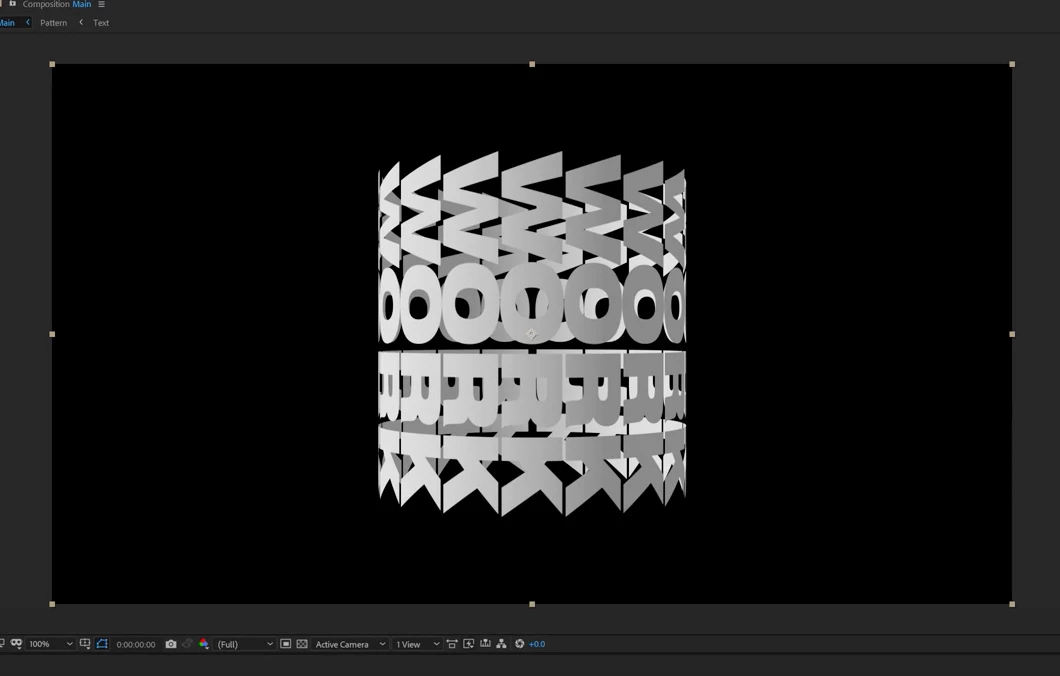Select the Main tab in the composition navigator
Viewport: 1060px width, 676px height.
[7, 22]
